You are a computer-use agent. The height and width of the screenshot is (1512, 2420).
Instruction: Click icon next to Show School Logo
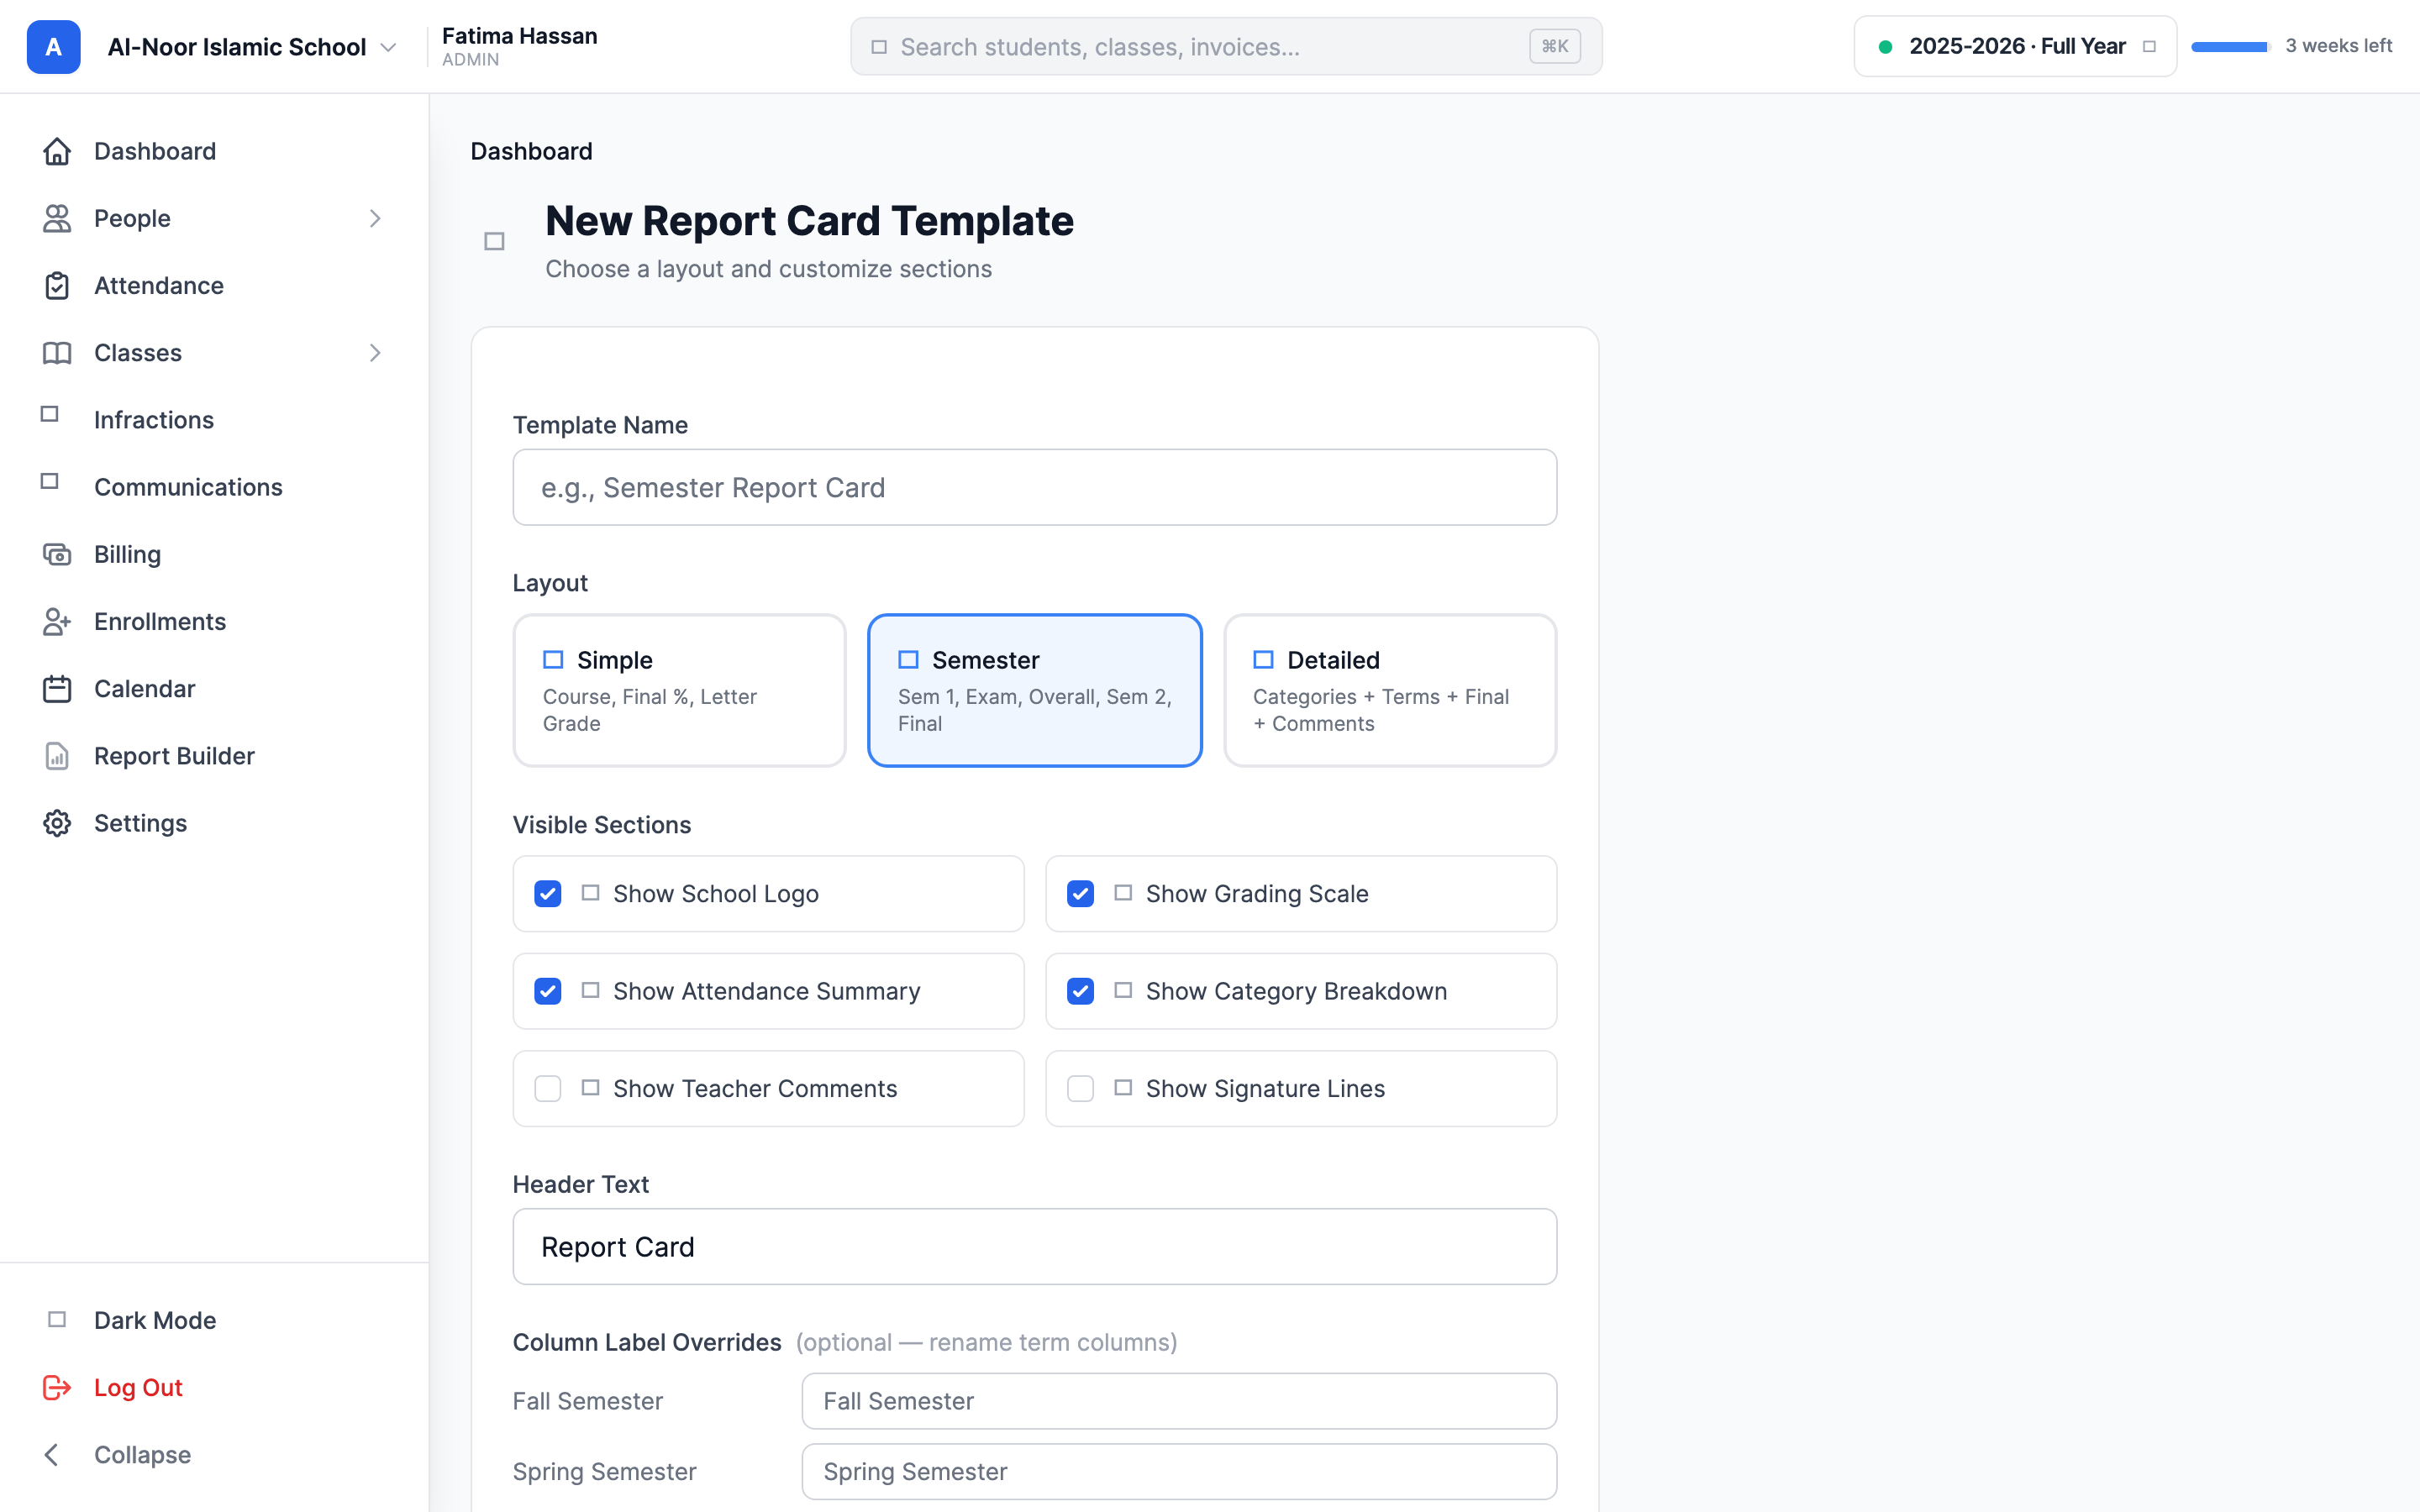(590, 893)
